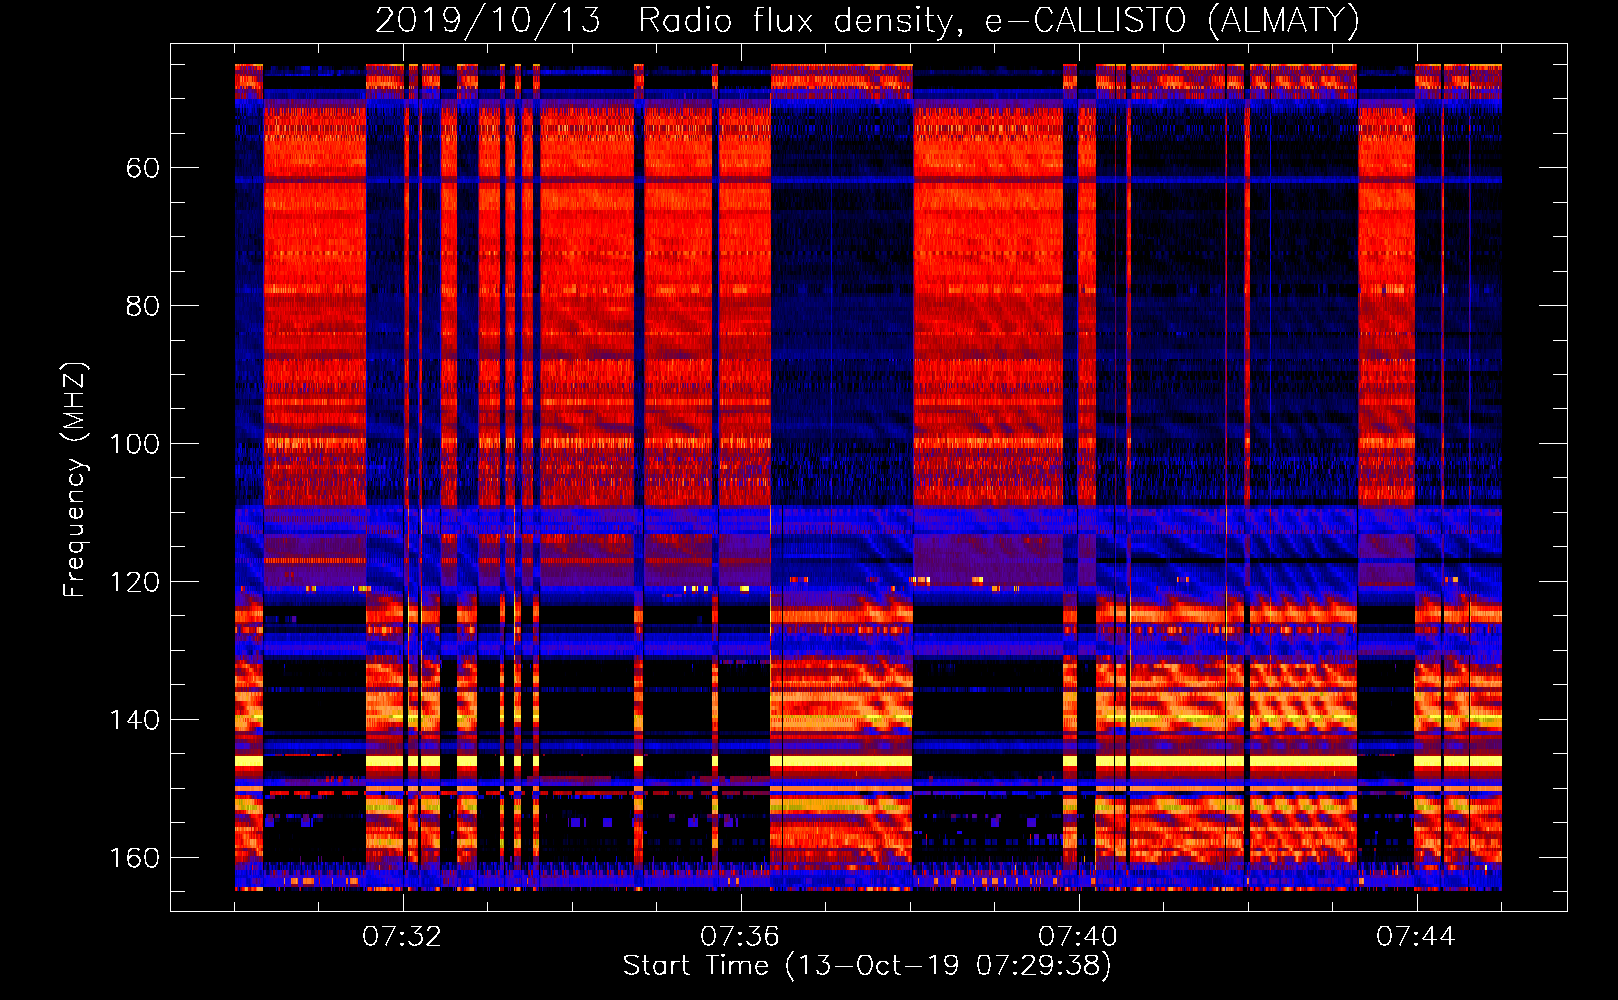Click the 'Frequency (MHZ)' axis label

pos(75,480)
